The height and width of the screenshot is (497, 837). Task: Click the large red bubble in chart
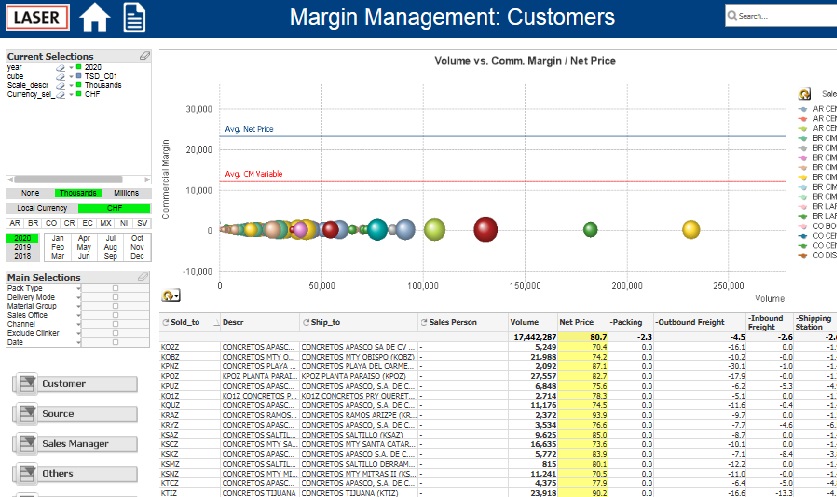[x=485, y=230]
